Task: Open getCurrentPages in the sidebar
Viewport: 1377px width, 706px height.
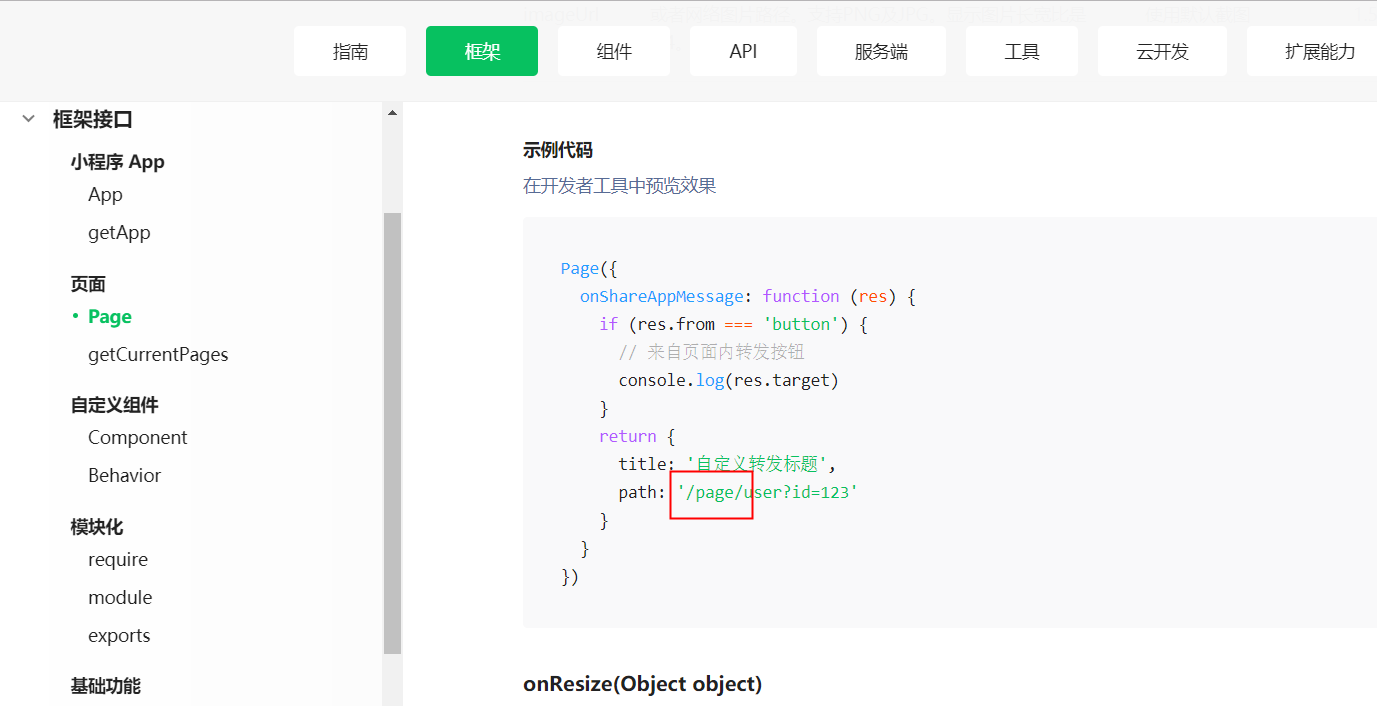Action: [158, 355]
